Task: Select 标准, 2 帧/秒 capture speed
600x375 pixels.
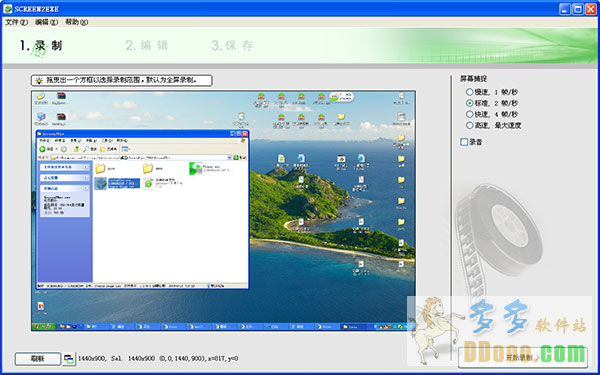Action: coord(492,103)
